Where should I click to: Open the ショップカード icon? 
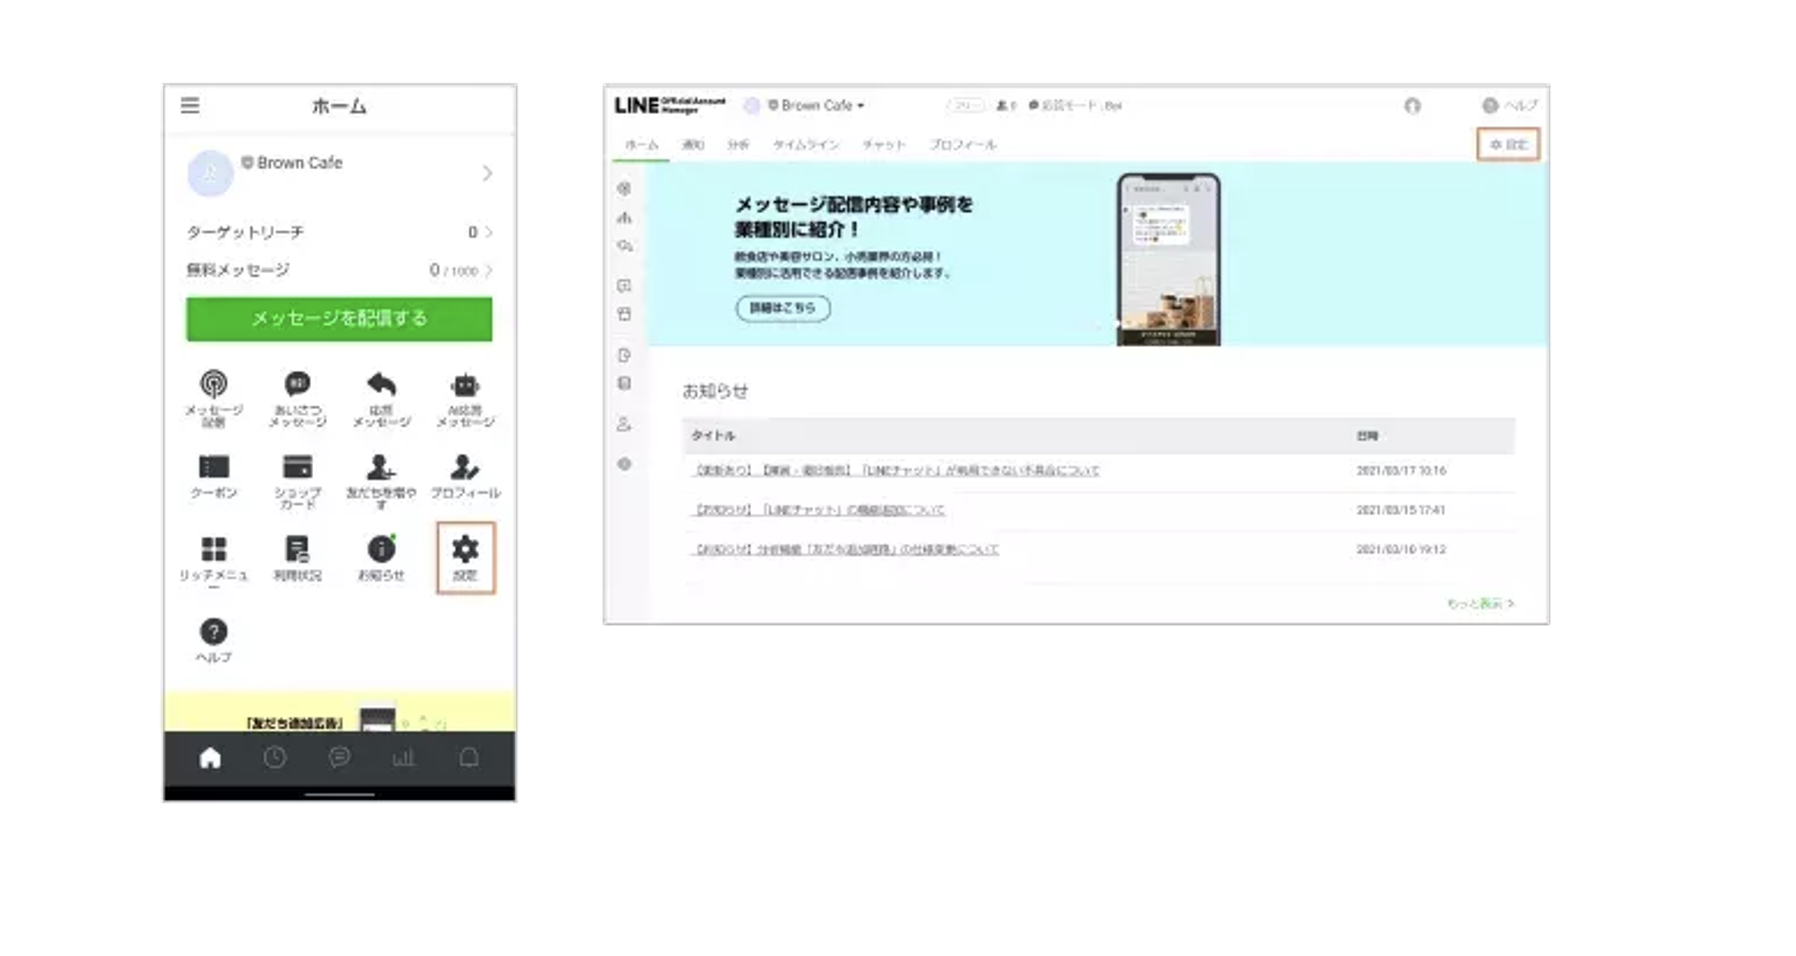coord(298,467)
